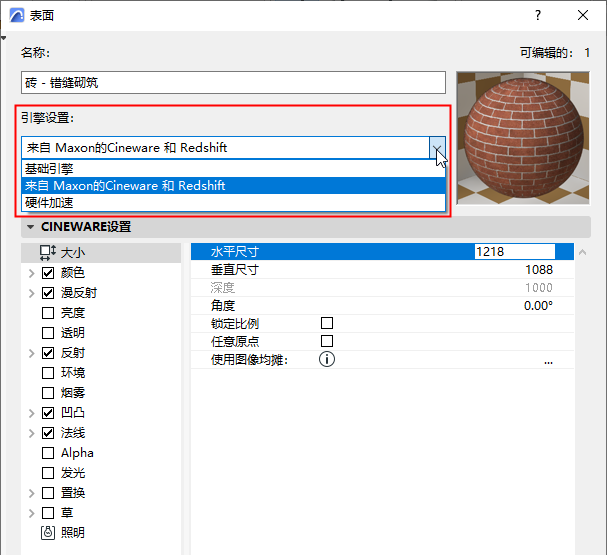Edit the 水平尺寸 value field 1218
The height and width of the screenshot is (555, 607).
[x=515, y=252]
